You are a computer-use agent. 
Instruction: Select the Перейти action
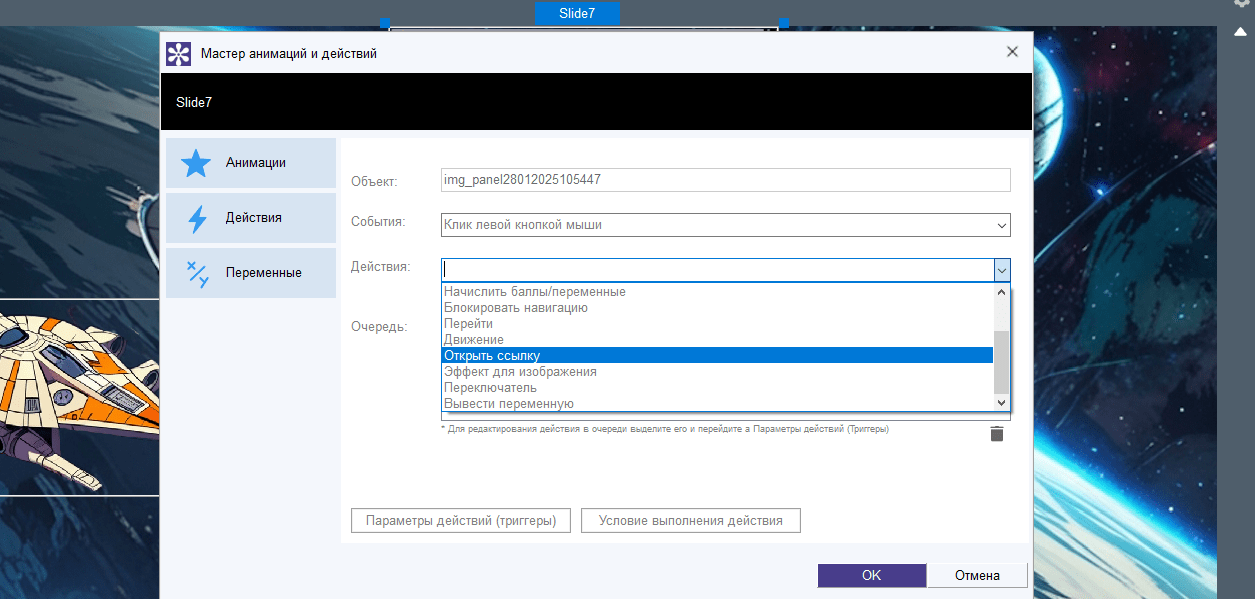717,324
